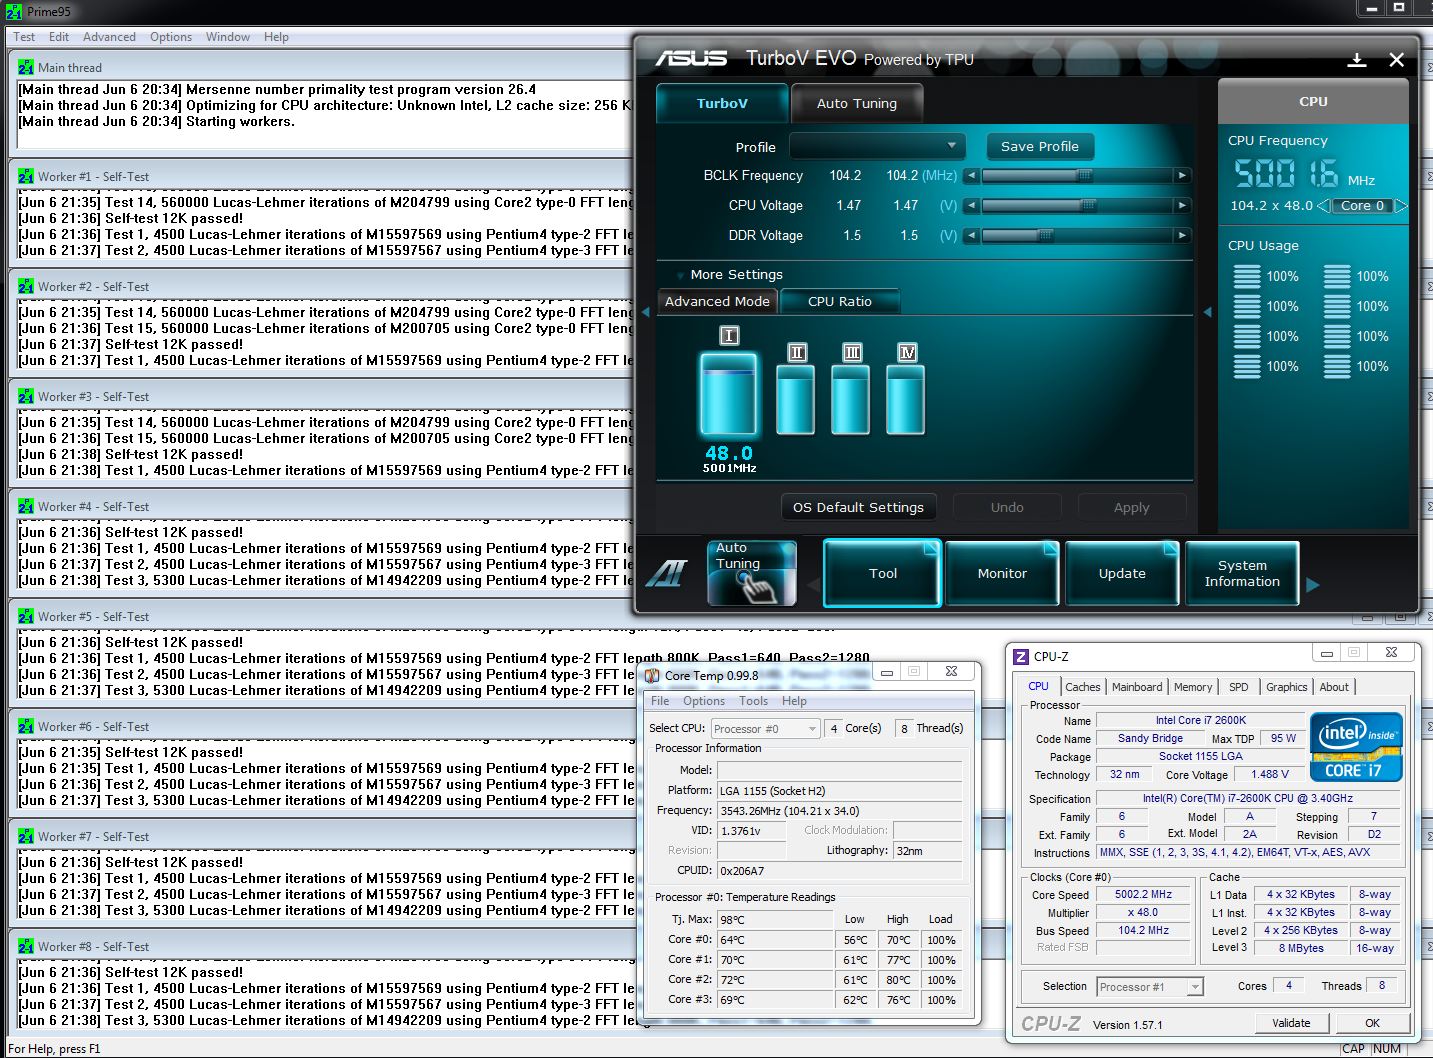Open Tool menu in AI Suite
This screenshot has width=1433, height=1058.
[x=883, y=573]
